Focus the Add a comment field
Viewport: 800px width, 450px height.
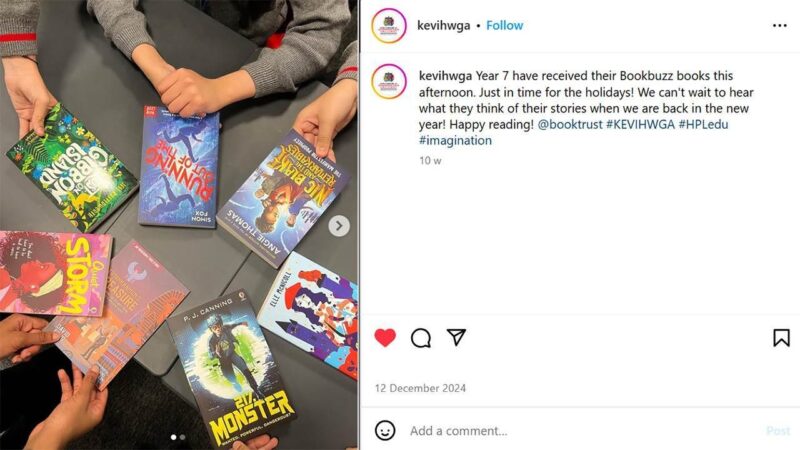pyautogui.click(x=582, y=431)
